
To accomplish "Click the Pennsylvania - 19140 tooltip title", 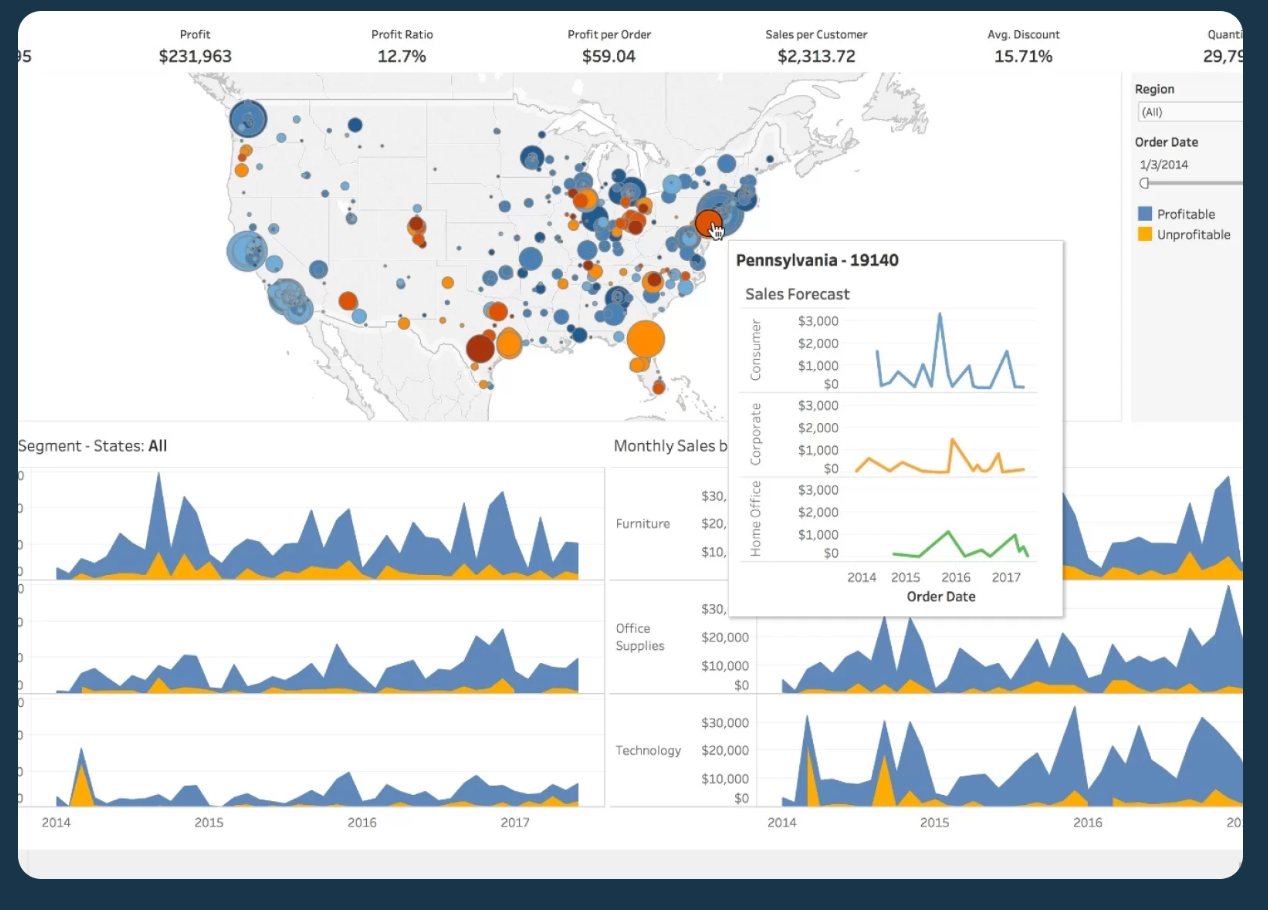I will pyautogui.click(x=817, y=260).
